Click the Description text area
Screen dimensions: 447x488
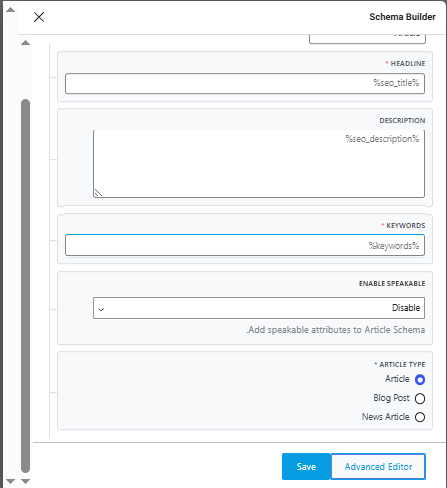click(259, 163)
